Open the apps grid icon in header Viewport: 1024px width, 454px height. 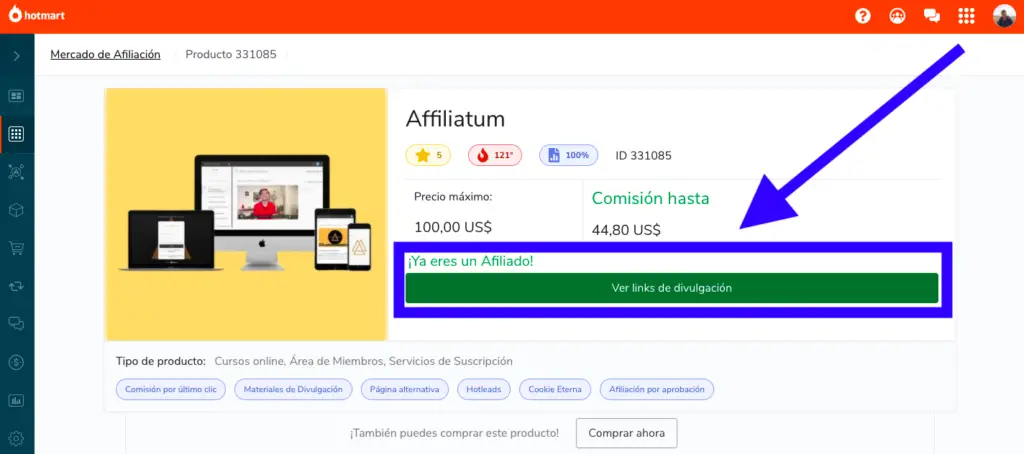point(967,16)
